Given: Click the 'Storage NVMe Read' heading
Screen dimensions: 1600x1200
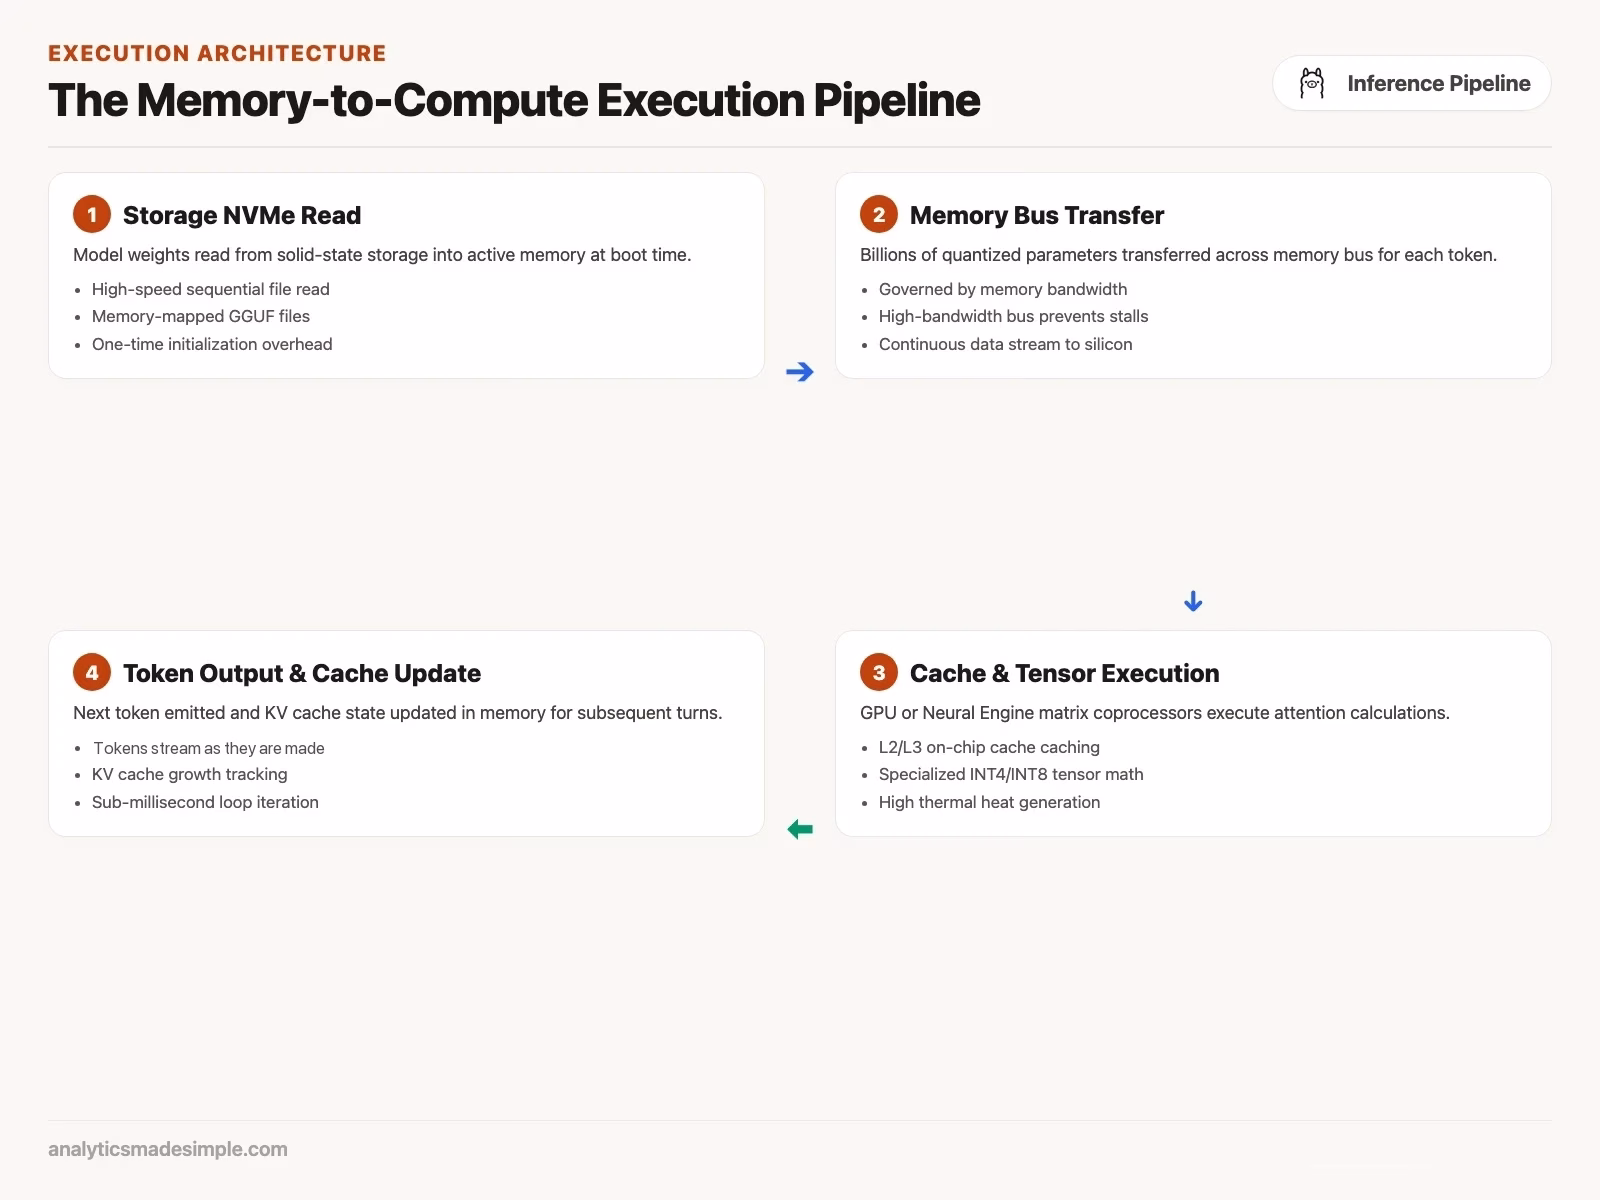Looking at the screenshot, I should [242, 215].
